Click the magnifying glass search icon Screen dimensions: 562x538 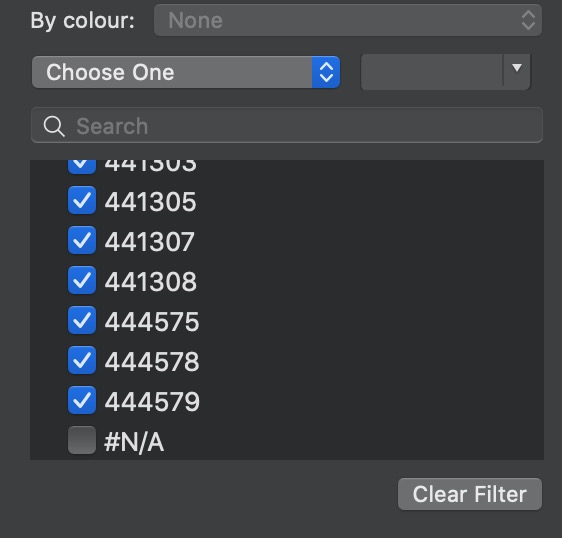[54, 126]
